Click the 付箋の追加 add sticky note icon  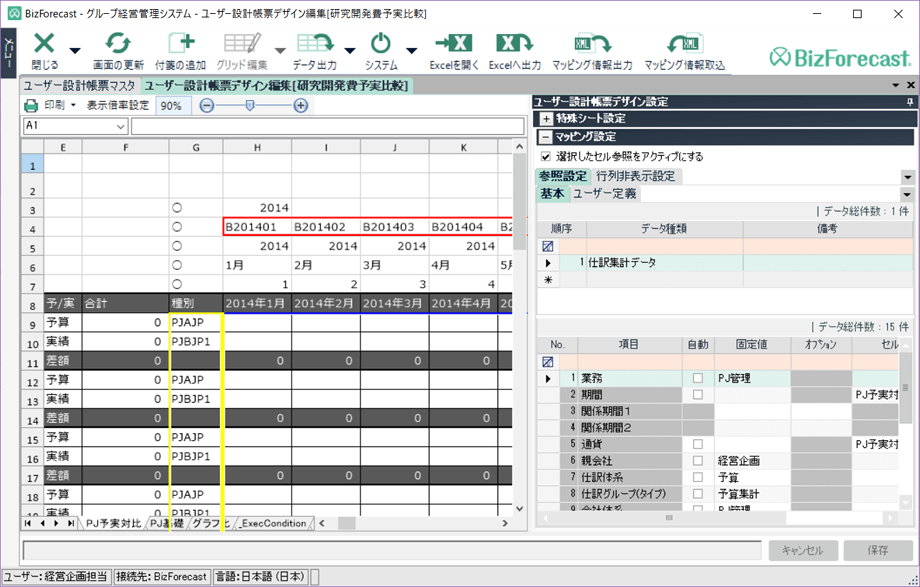pyautogui.click(x=181, y=44)
